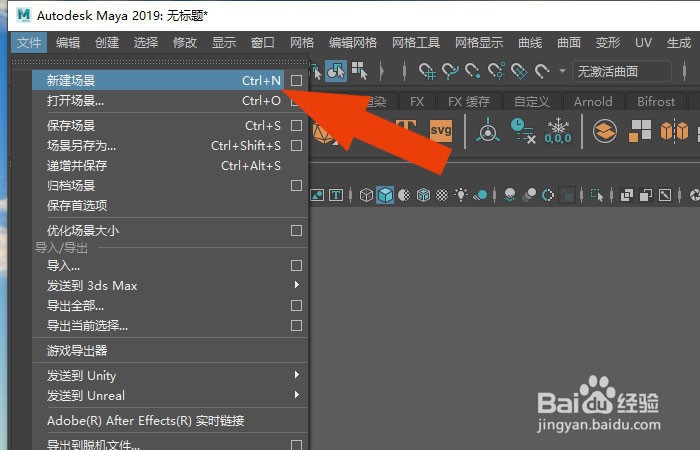Open the 创建 menu
Screen dimensions: 700x450
tap(107, 43)
